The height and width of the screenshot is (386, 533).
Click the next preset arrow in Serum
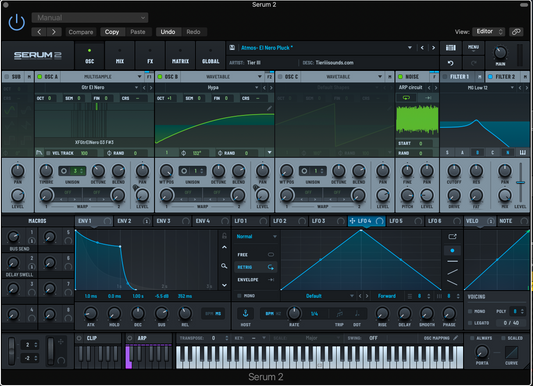(x=433, y=48)
